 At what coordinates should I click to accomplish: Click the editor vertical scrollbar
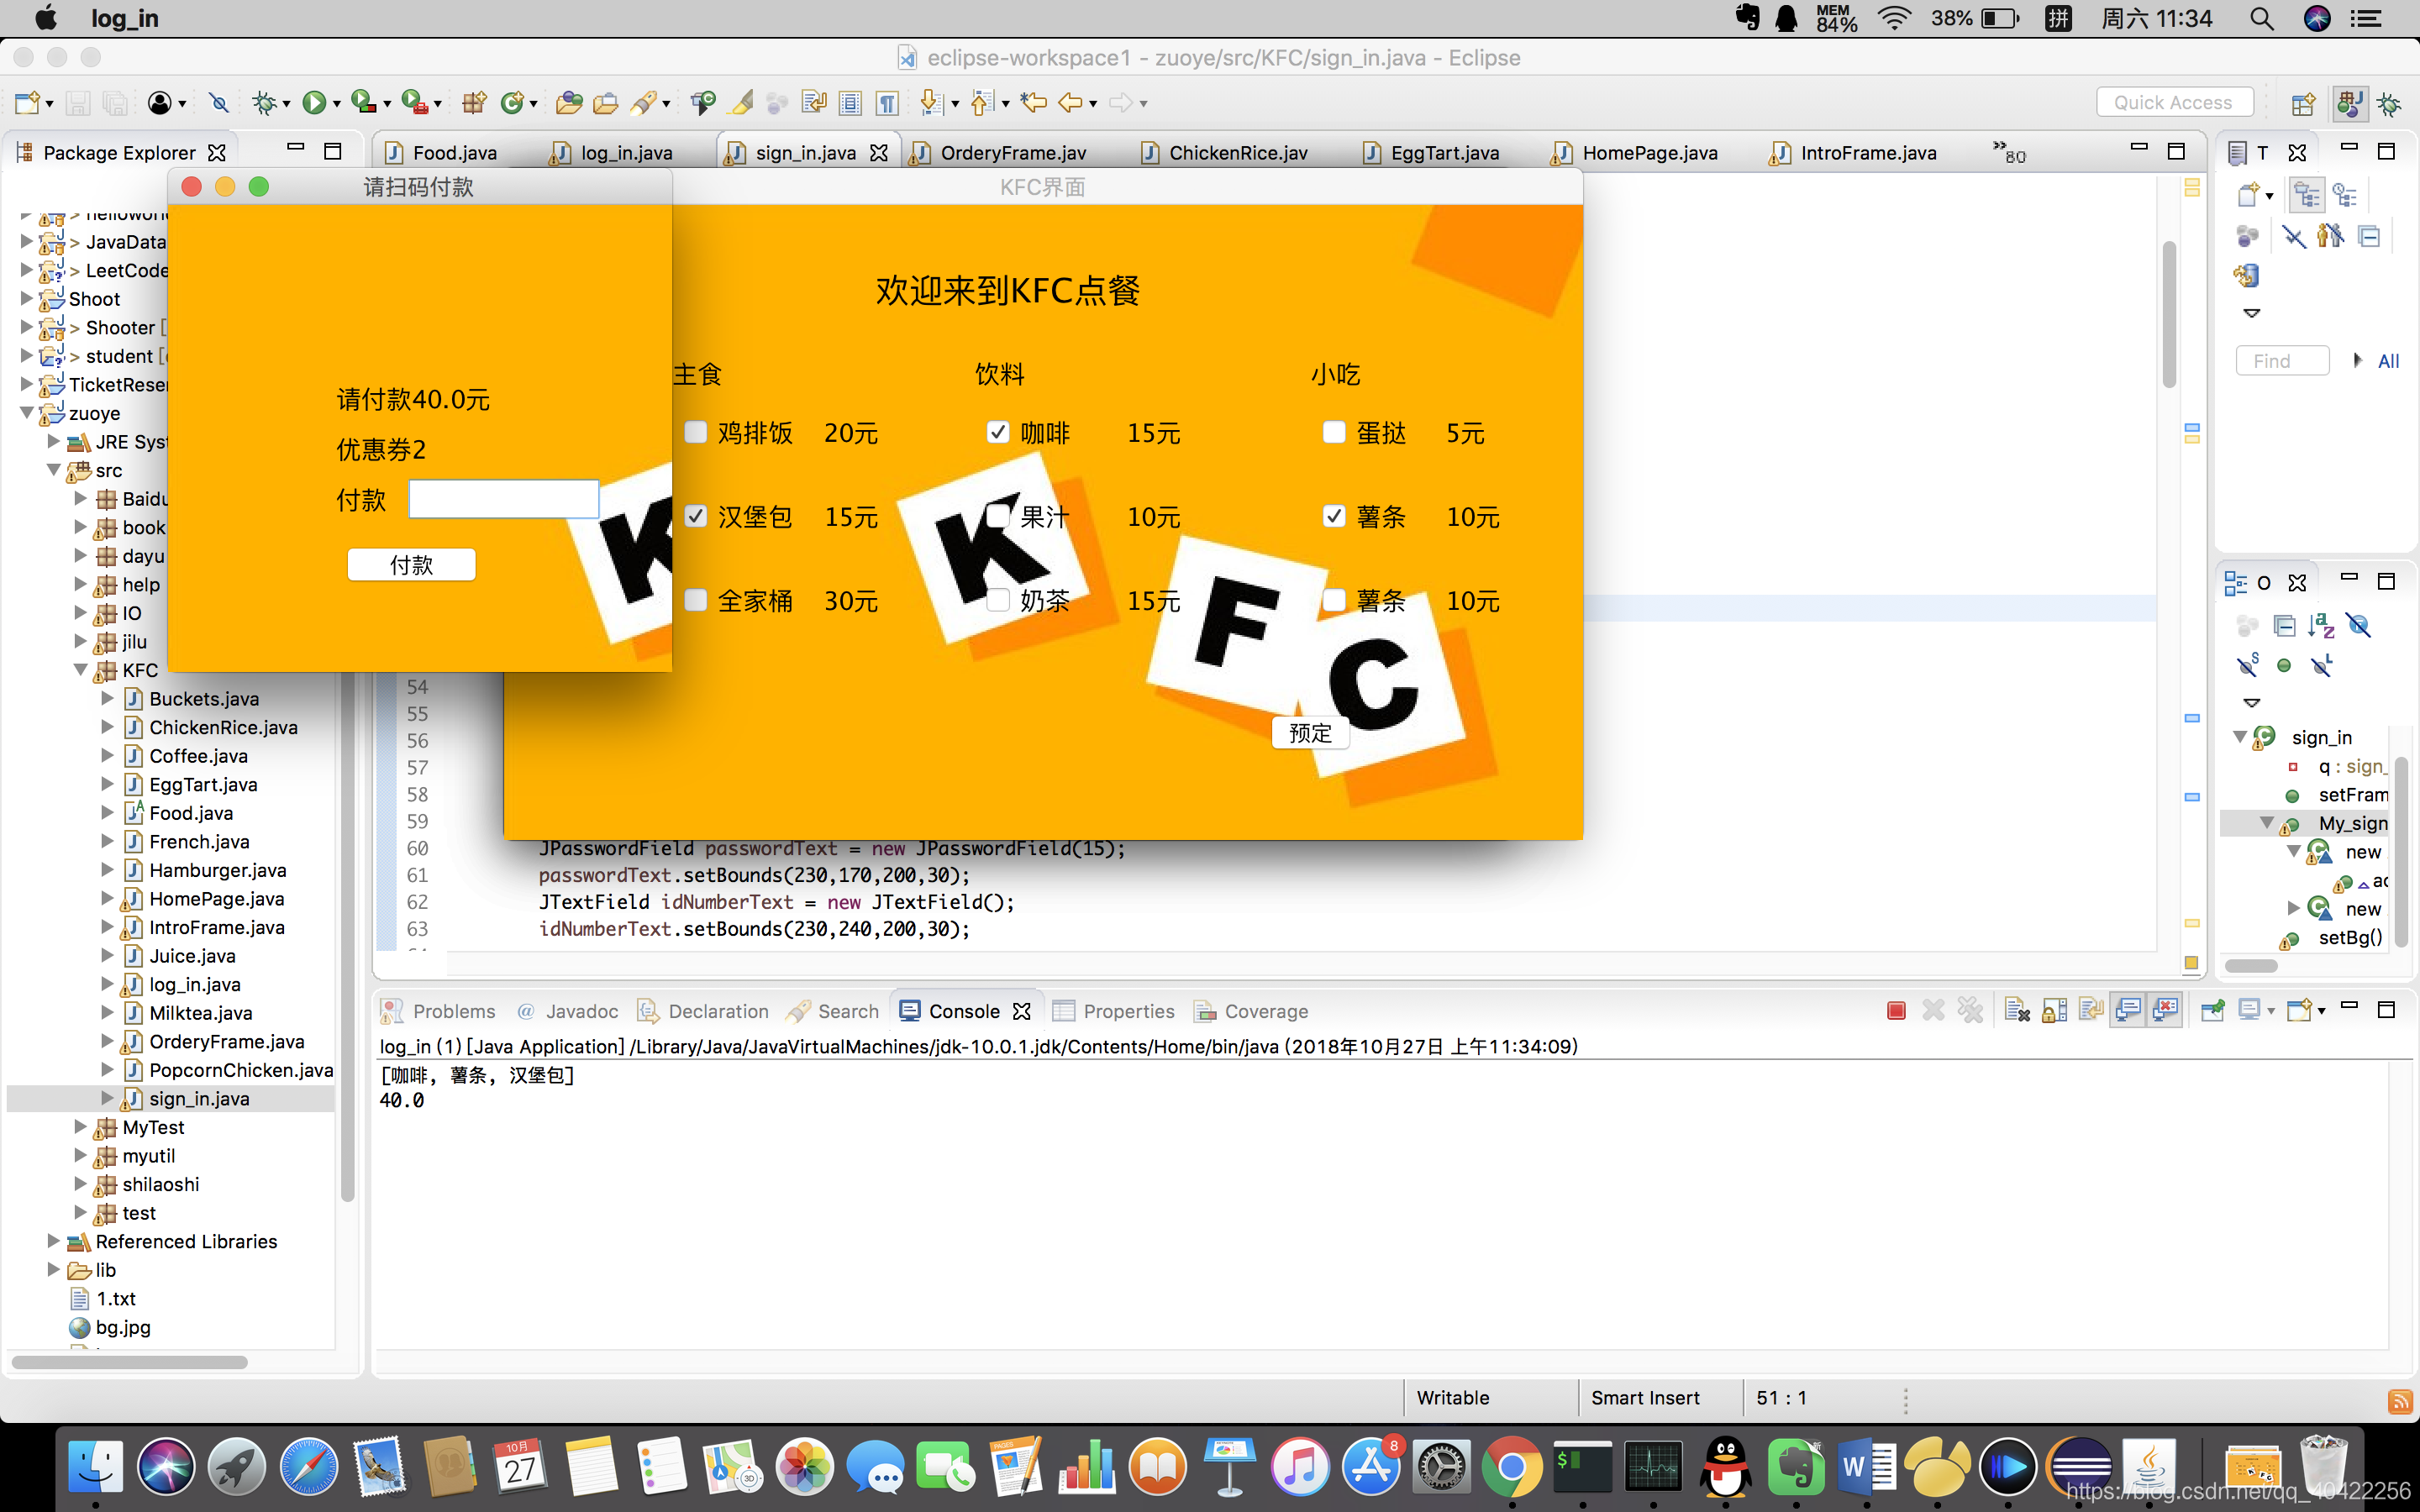coord(2169,315)
